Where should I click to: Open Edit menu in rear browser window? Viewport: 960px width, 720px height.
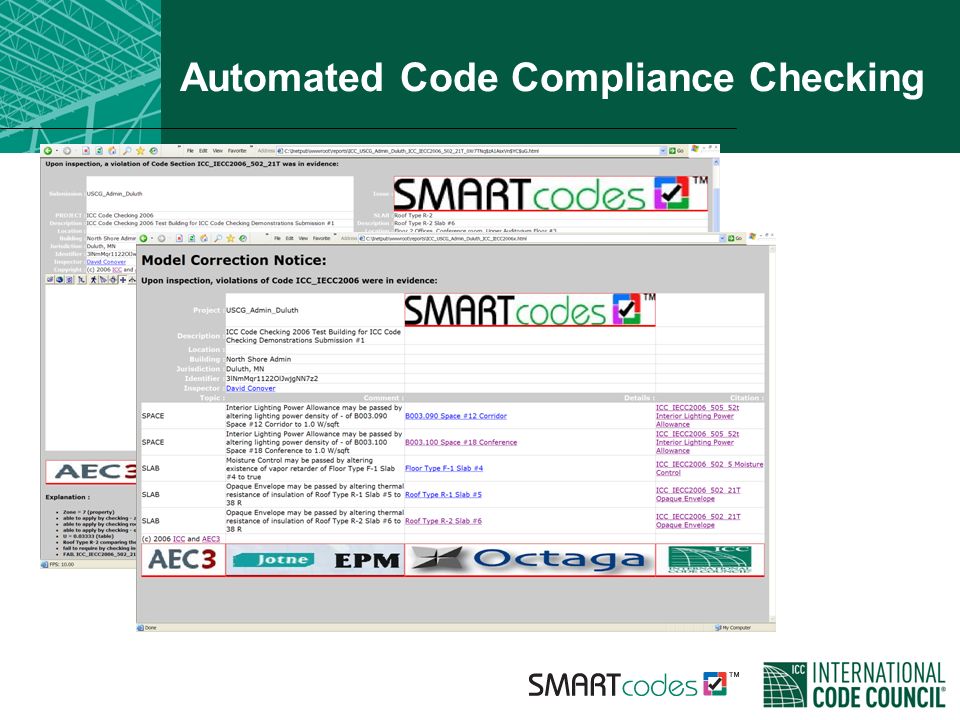[x=203, y=151]
